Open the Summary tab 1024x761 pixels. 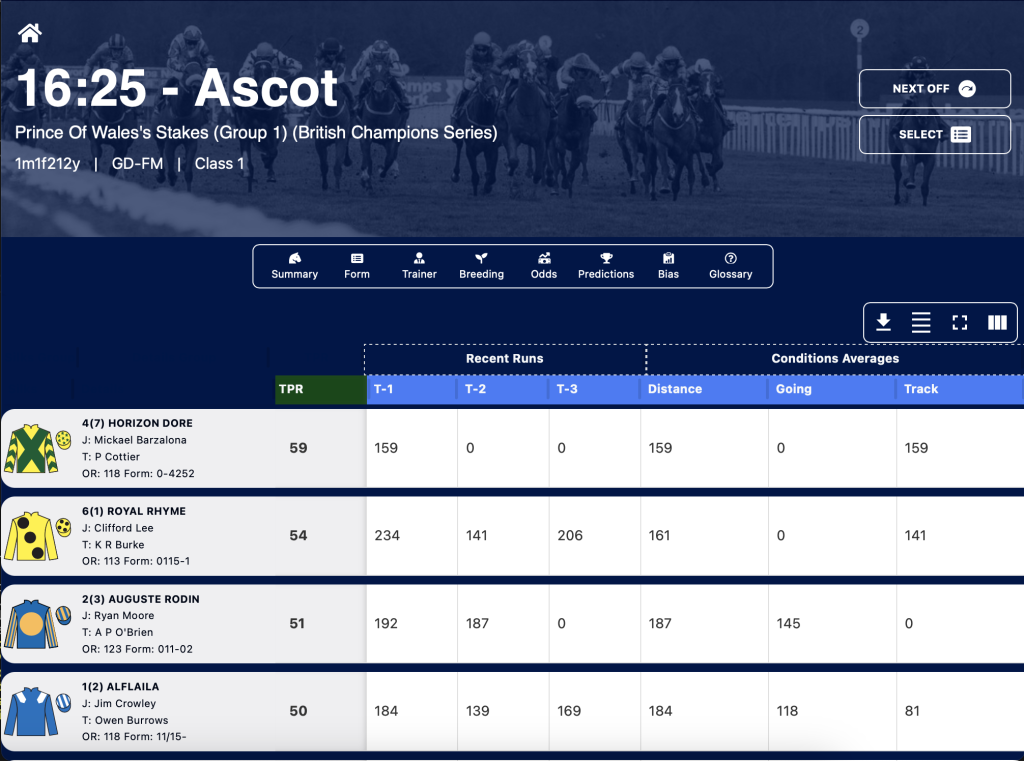pos(295,266)
